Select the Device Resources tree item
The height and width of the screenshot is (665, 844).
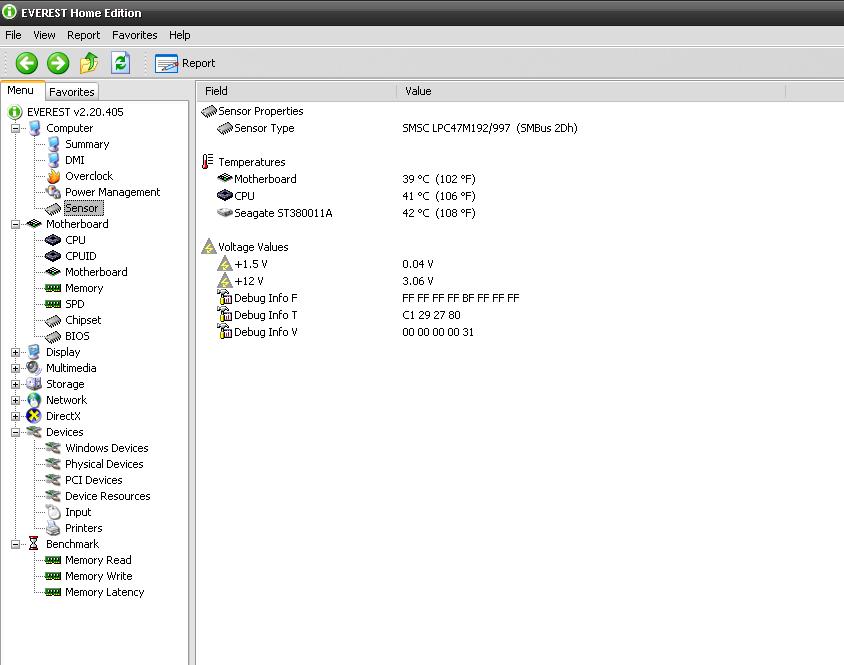[x=108, y=496]
